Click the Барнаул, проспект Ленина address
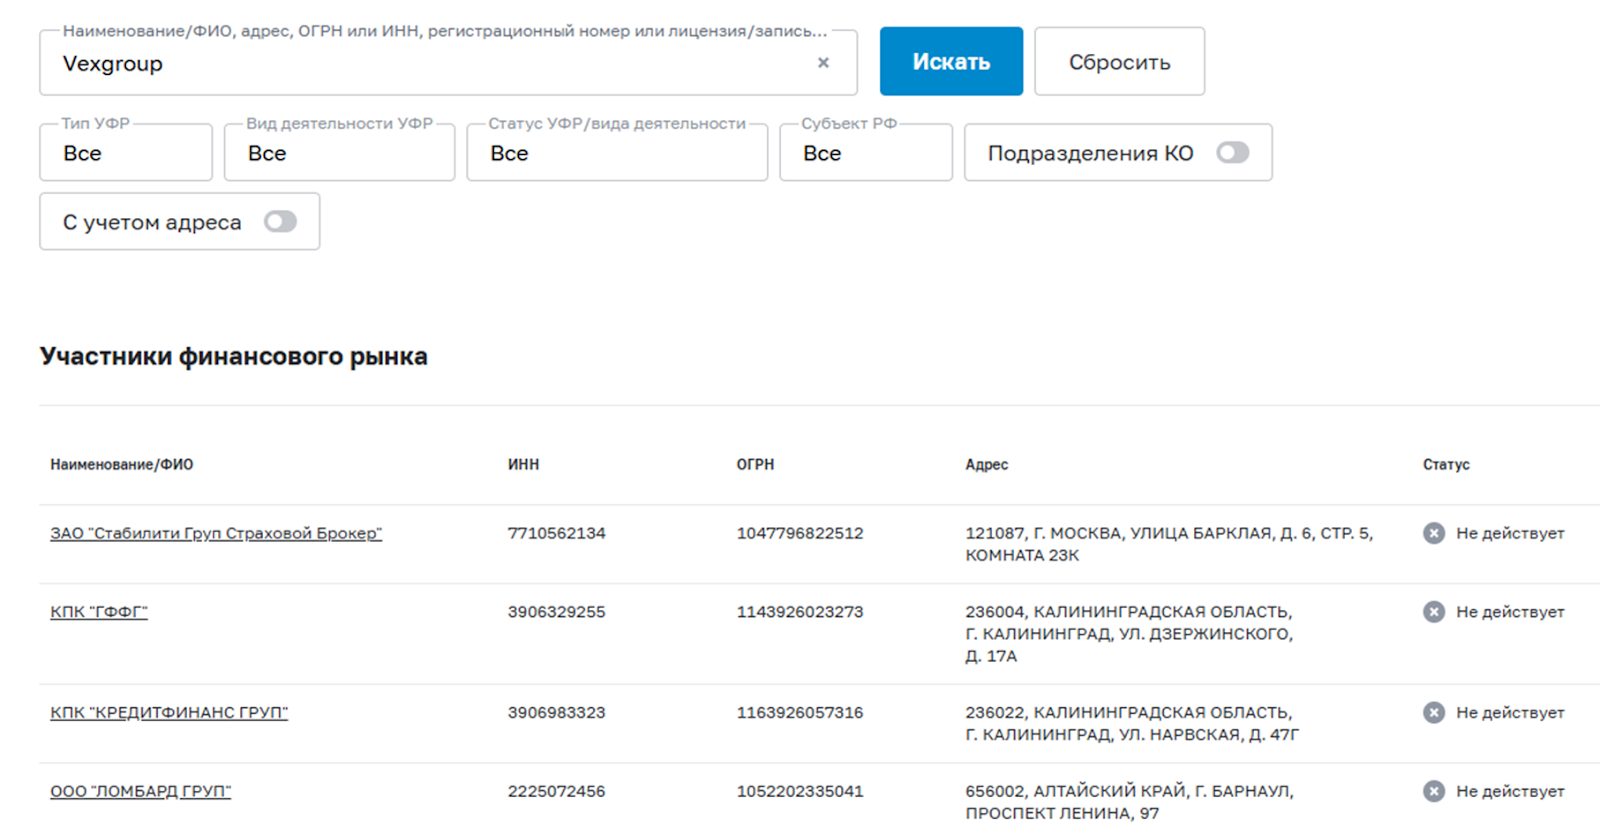The height and width of the screenshot is (835, 1600). pyautogui.click(x=1129, y=802)
